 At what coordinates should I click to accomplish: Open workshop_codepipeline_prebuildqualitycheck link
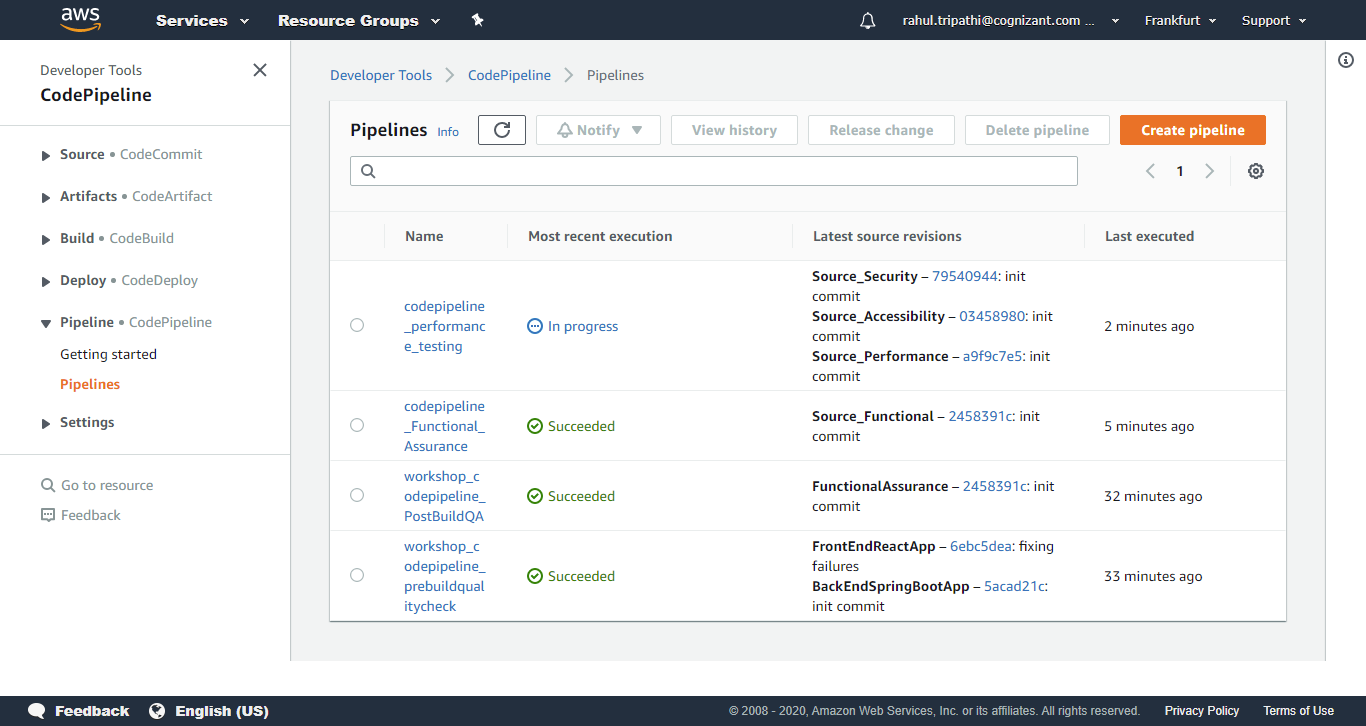coord(444,576)
